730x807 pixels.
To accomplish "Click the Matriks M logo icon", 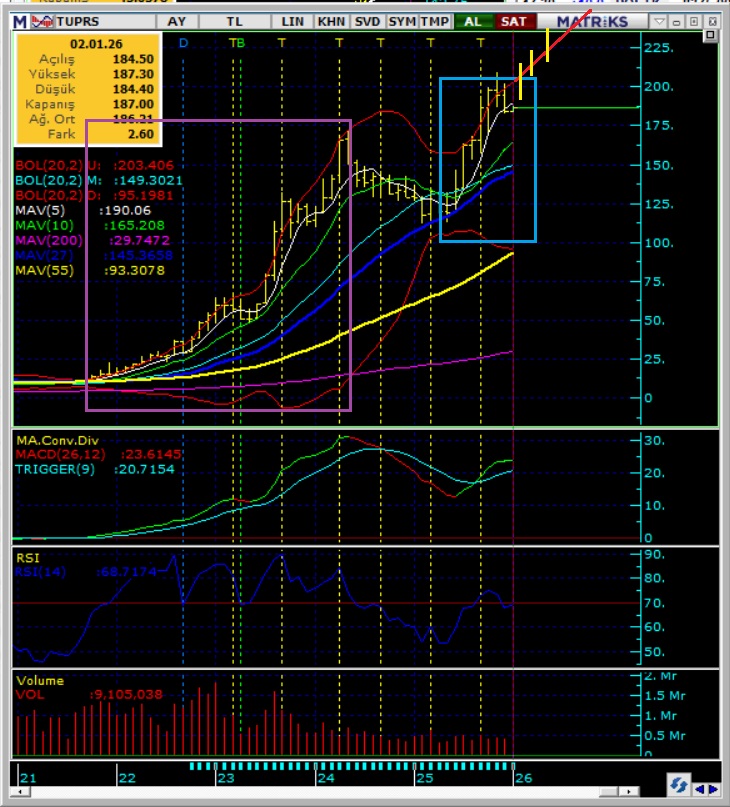I will [x=20, y=21].
